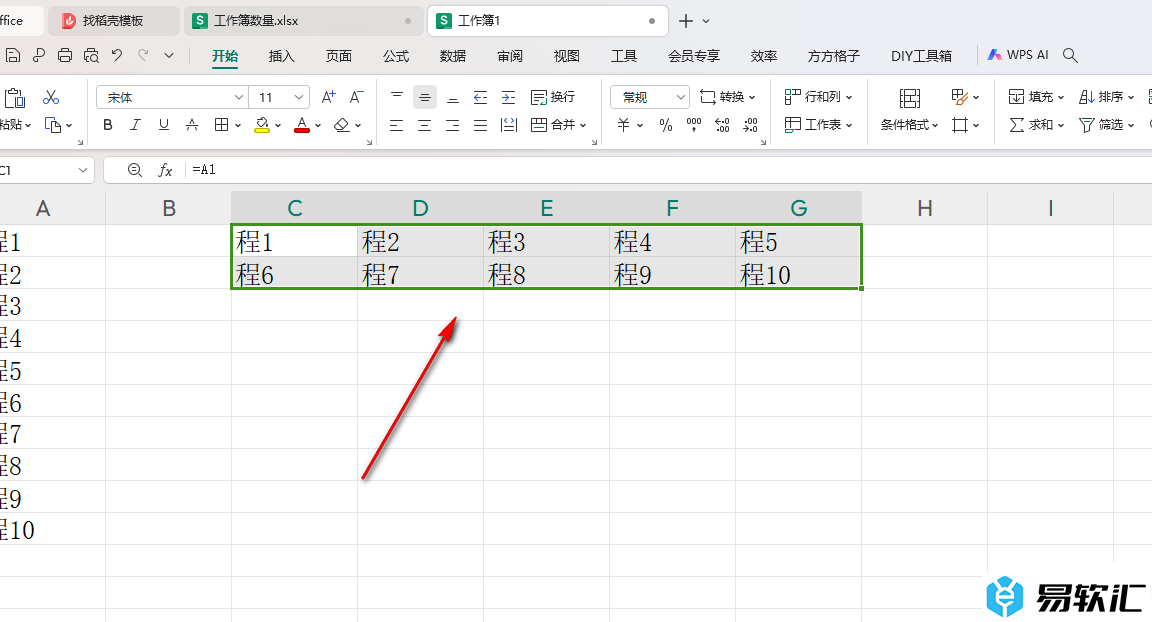
Task: Click the table style icon
Action: click(x=960, y=97)
